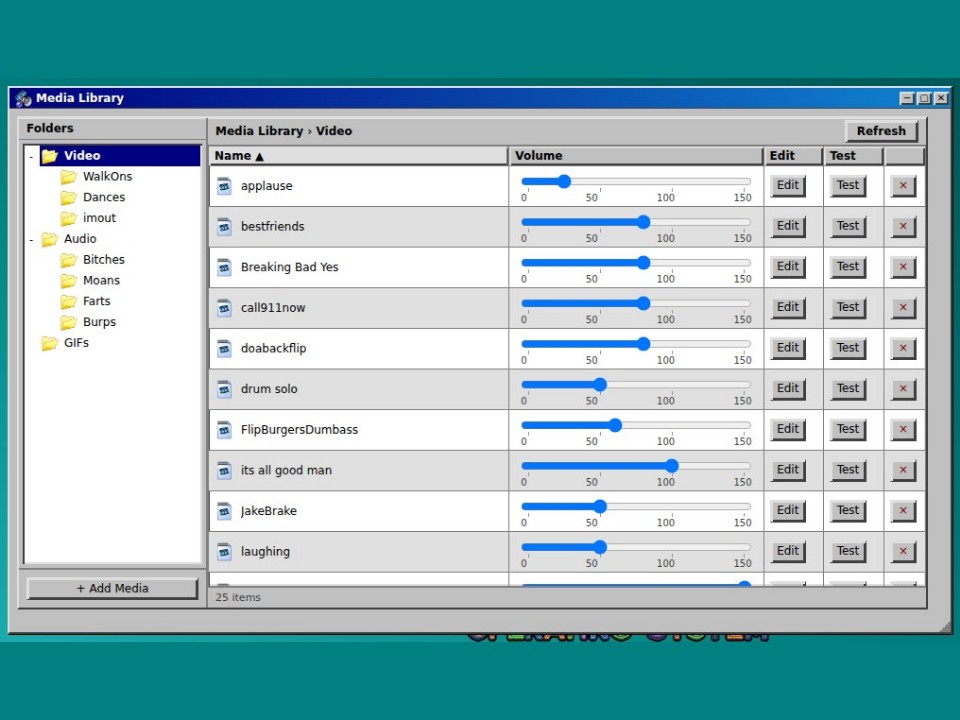Click the its all good man volume slider

pos(636,466)
